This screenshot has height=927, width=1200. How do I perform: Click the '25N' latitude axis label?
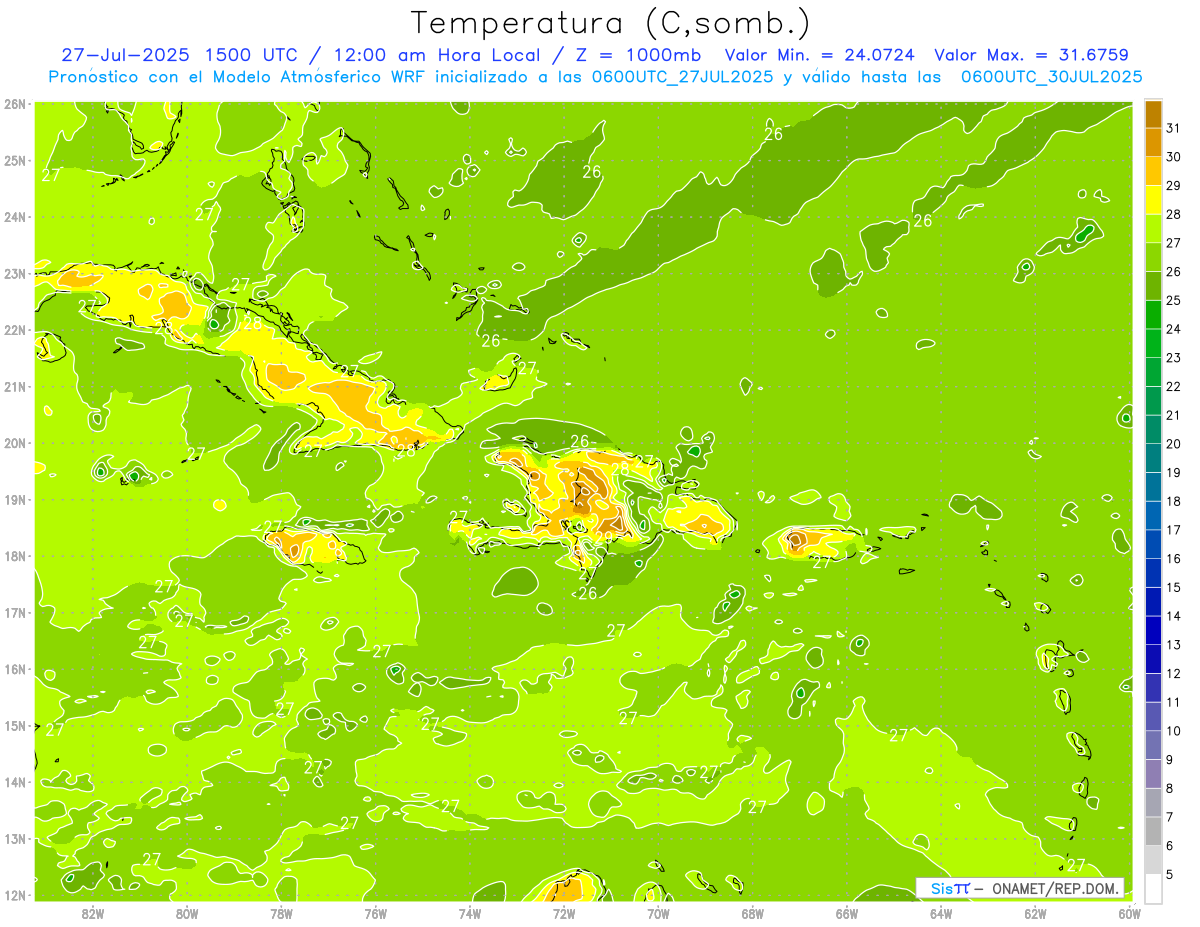coord(15,160)
